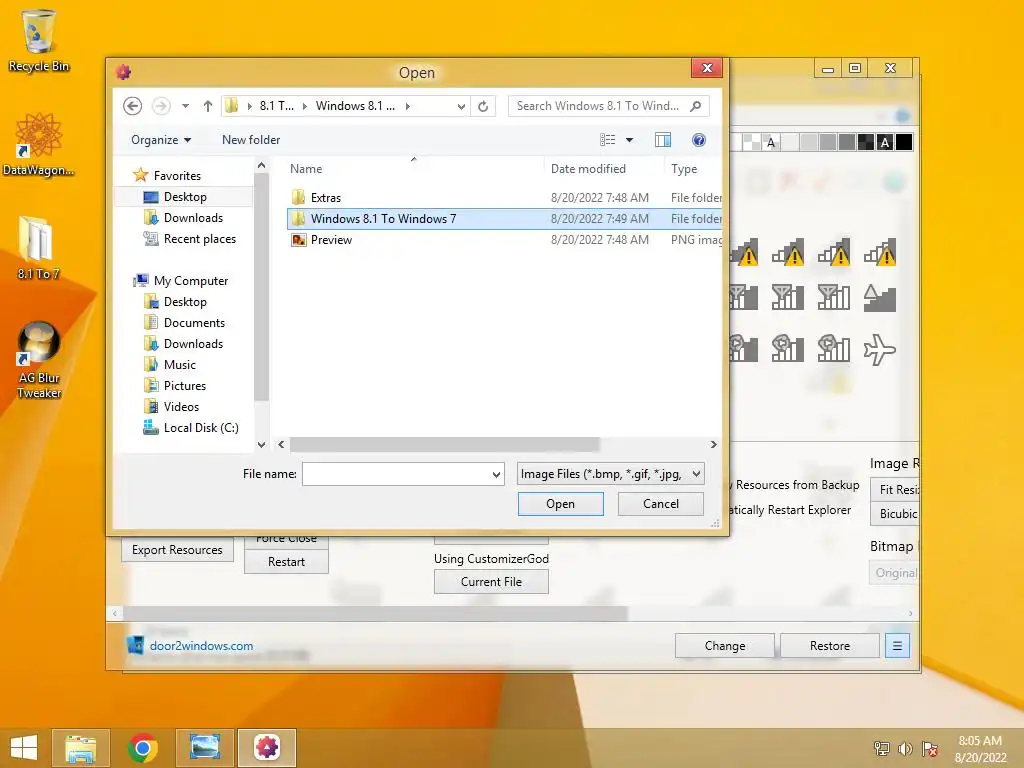Image resolution: width=1024 pixels, height=768 pixels.
Task: Click Export Resources in CustomizerGod
Action: tap(177, 550)
